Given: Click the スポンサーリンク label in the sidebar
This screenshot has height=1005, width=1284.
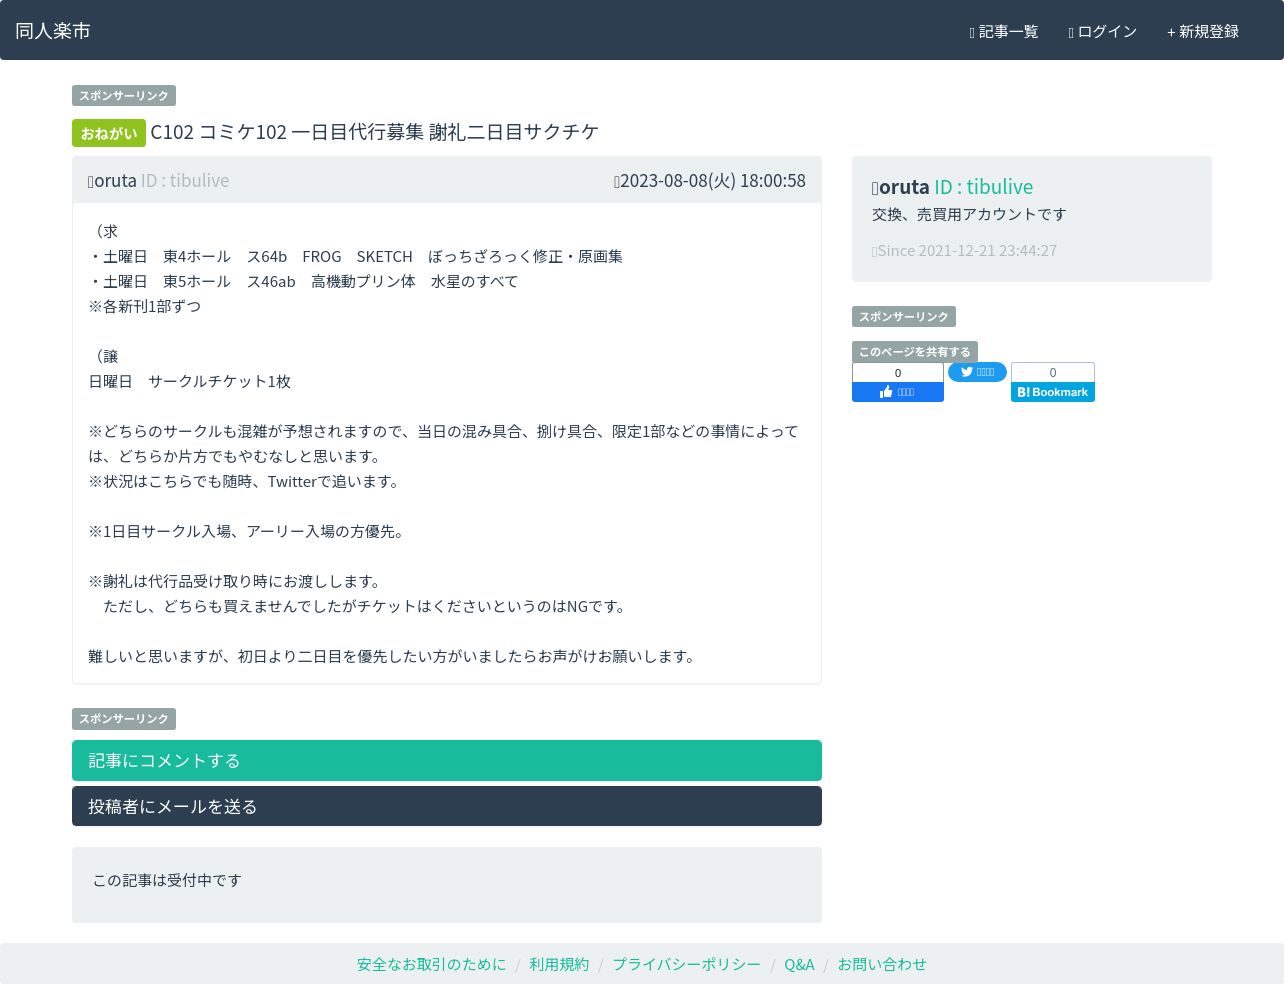Looking at the screenshot, I should click(904, 317).
